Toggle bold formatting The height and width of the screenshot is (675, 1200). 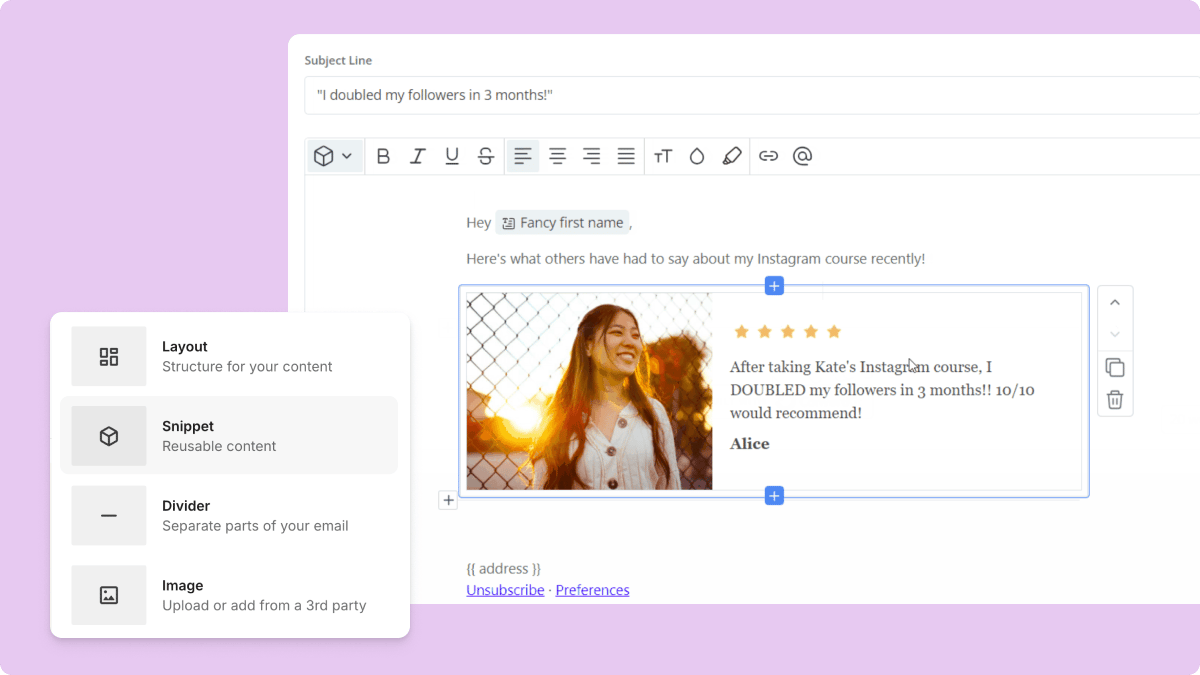coord(383,156)
